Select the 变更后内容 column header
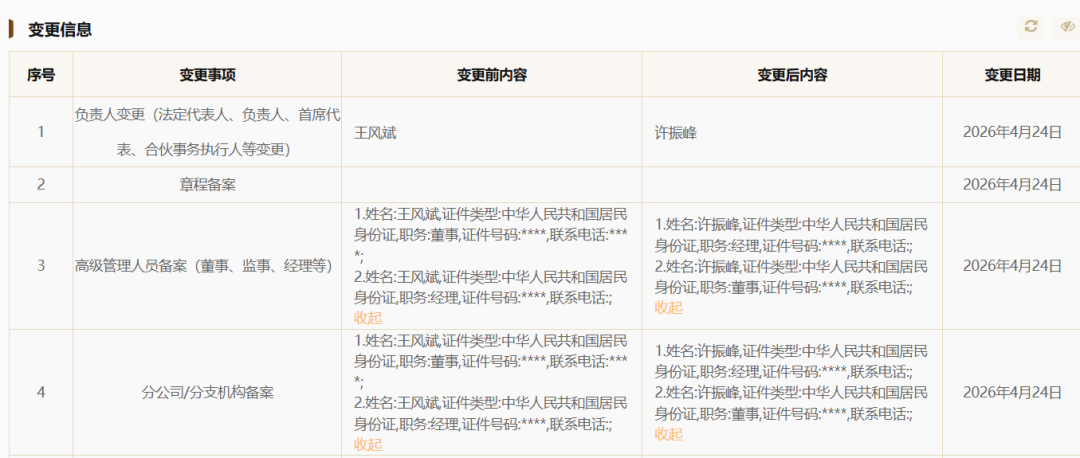Image resolution: width=1080 pixels, height=458 pixels. [x=791, y=75]
